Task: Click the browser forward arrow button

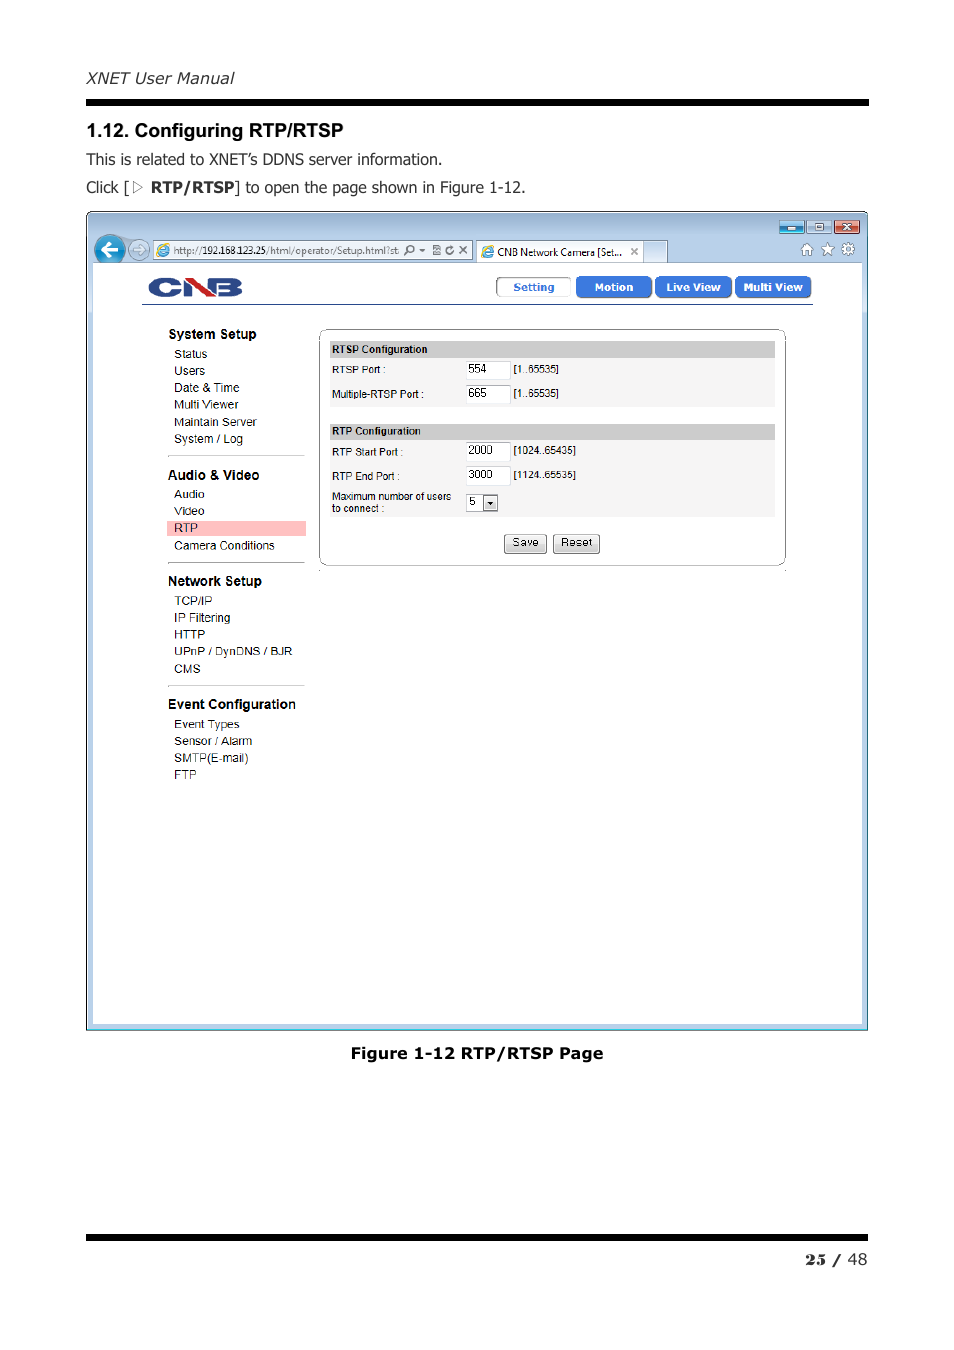Action: coord(139,250)
